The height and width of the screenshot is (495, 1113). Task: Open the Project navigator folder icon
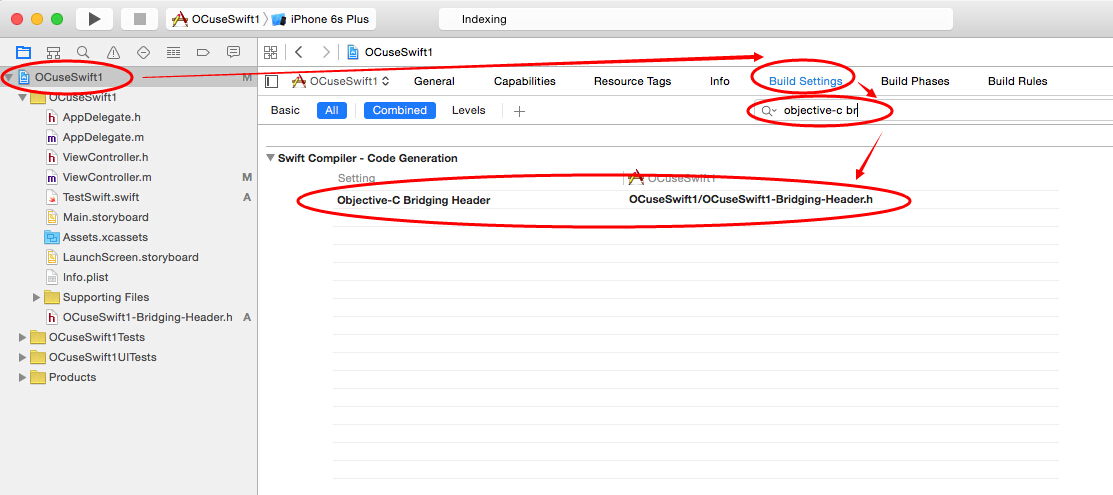(x=24, y=52)
